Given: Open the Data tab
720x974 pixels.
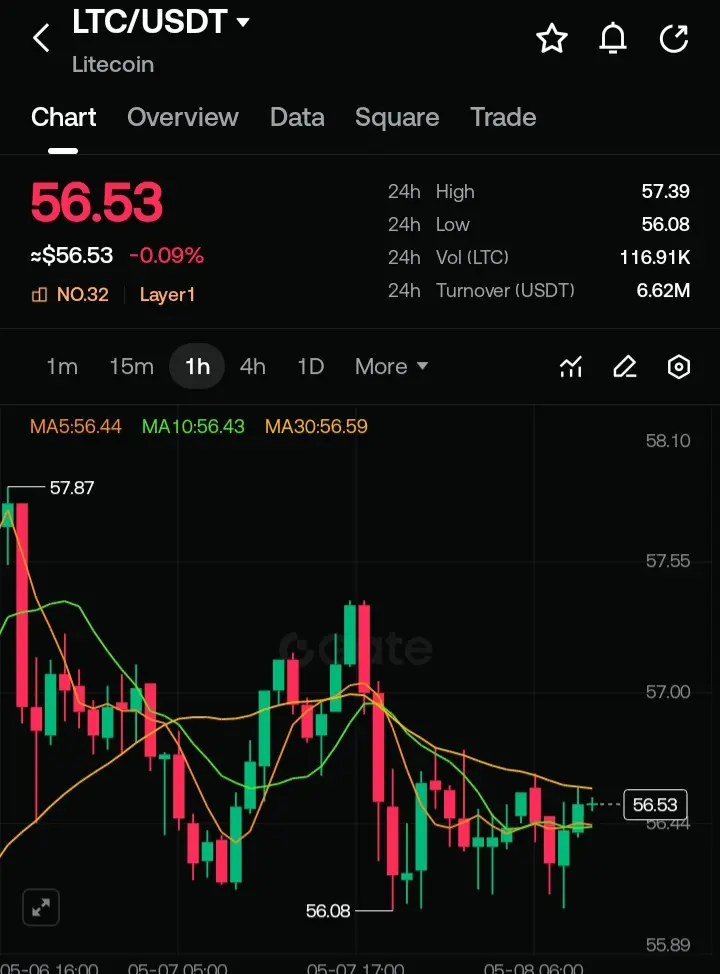Looking at the screenshot, I should tap(297, 117).
